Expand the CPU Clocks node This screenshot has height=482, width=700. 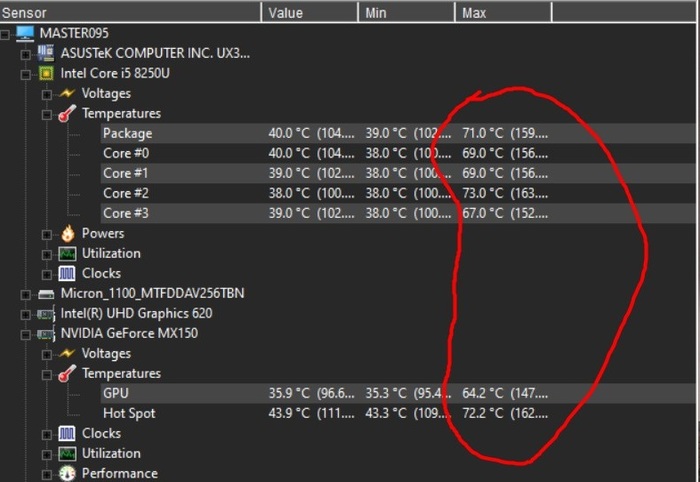pos(46,274)
